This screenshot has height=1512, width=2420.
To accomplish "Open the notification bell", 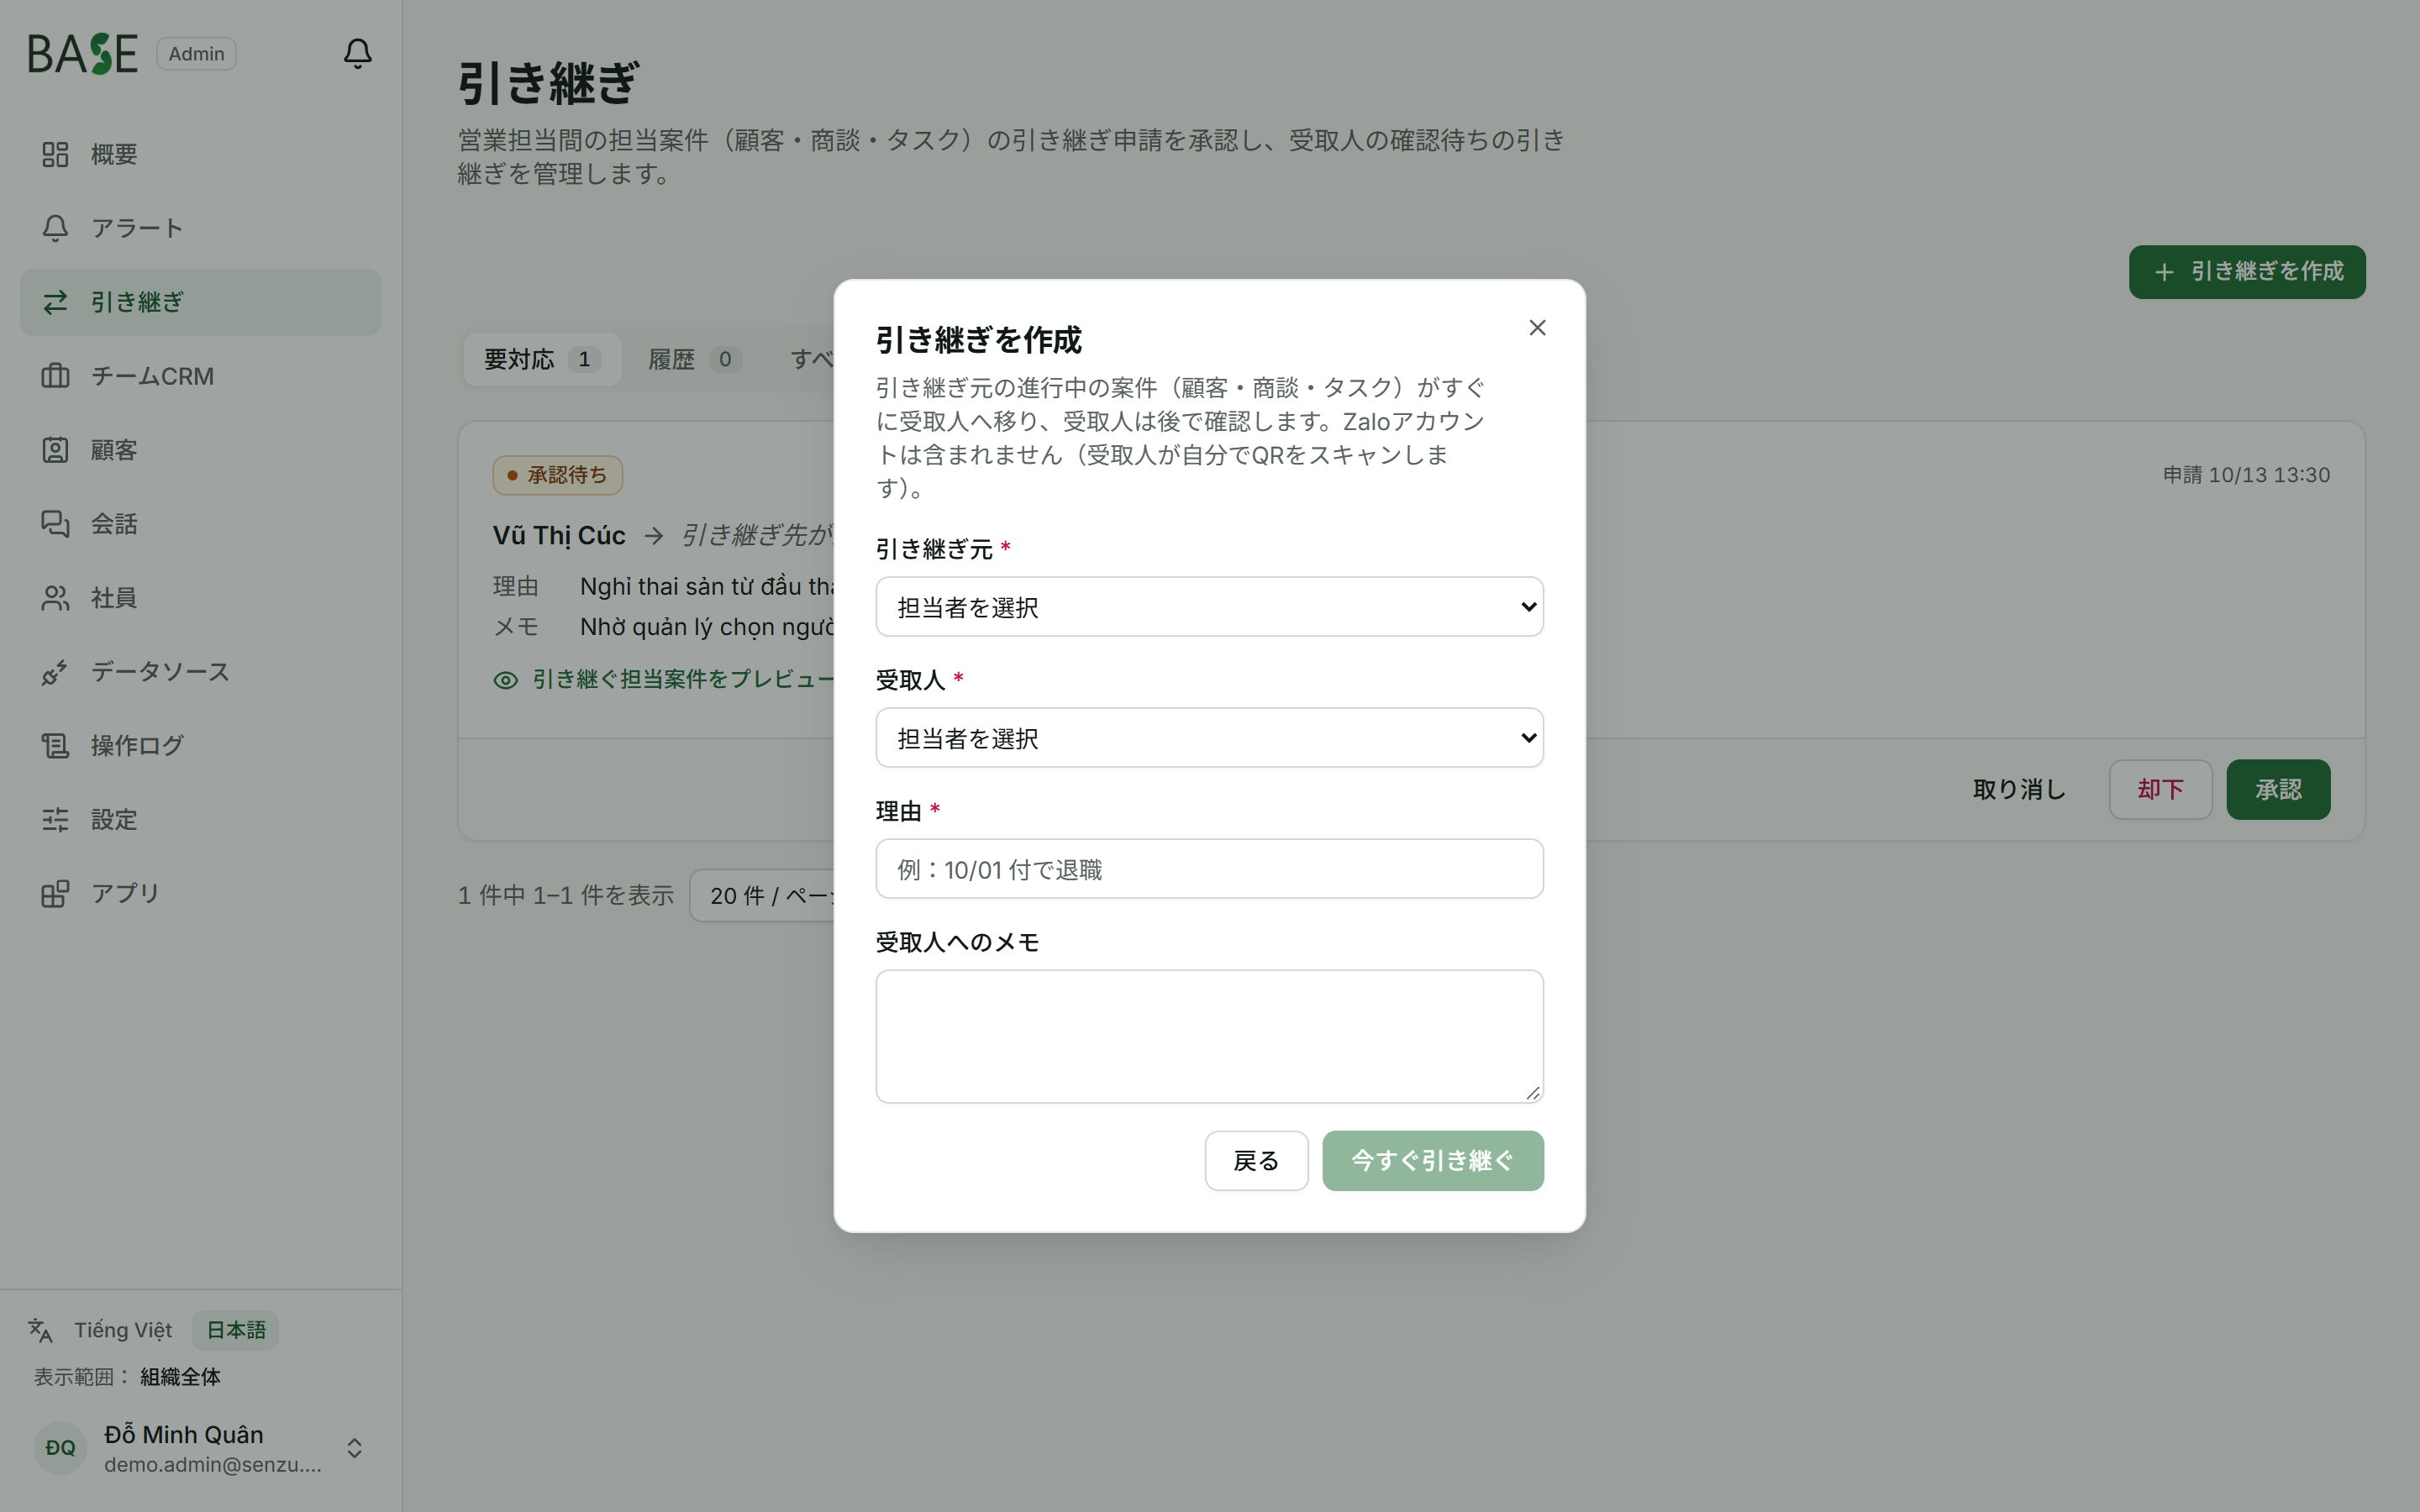I will point(358,53).
